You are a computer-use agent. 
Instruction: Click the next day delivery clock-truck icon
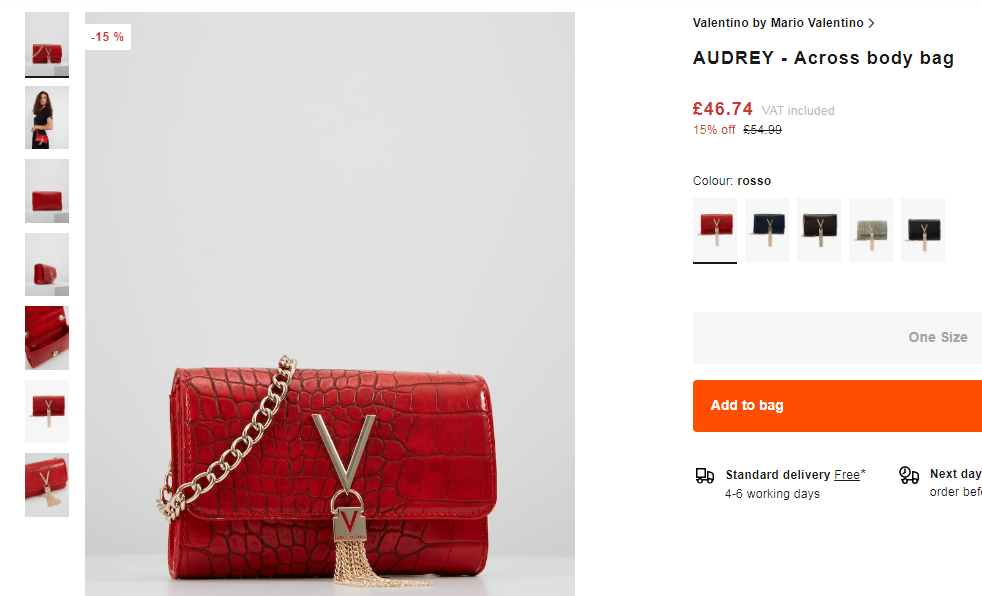(x=909, y=475)
